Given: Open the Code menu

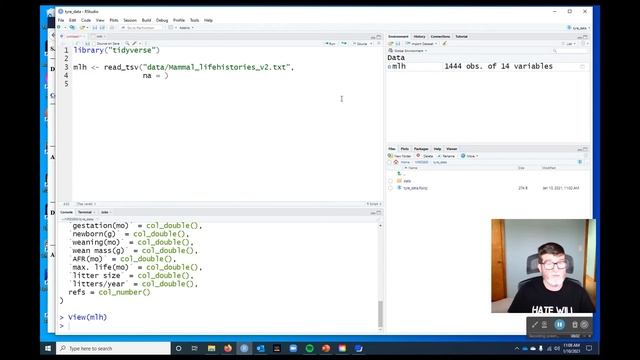Looking at the screenshot, I should 86,20.
